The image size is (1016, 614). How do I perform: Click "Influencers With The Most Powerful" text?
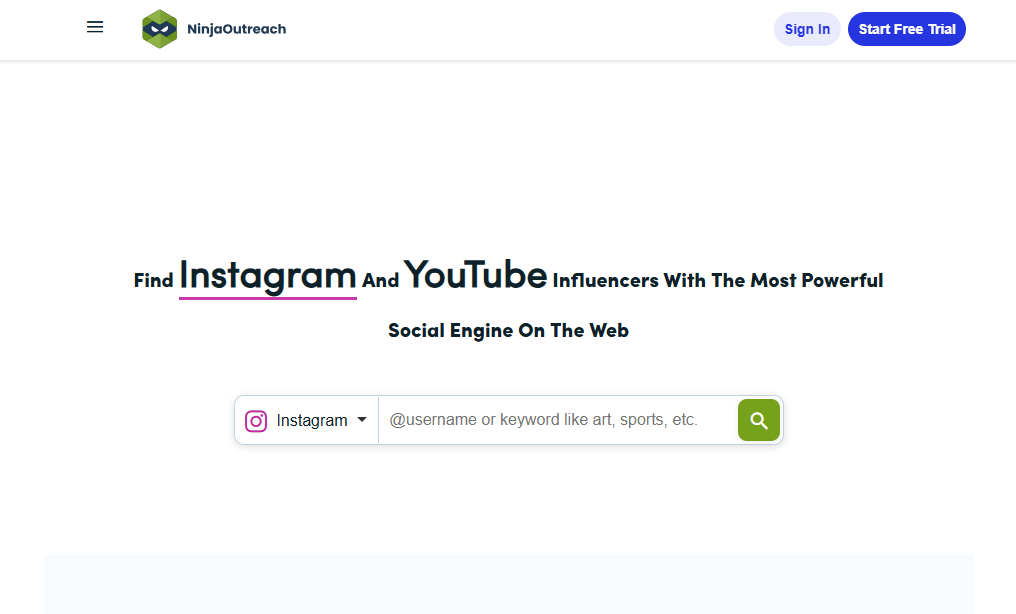click(717, 281)
